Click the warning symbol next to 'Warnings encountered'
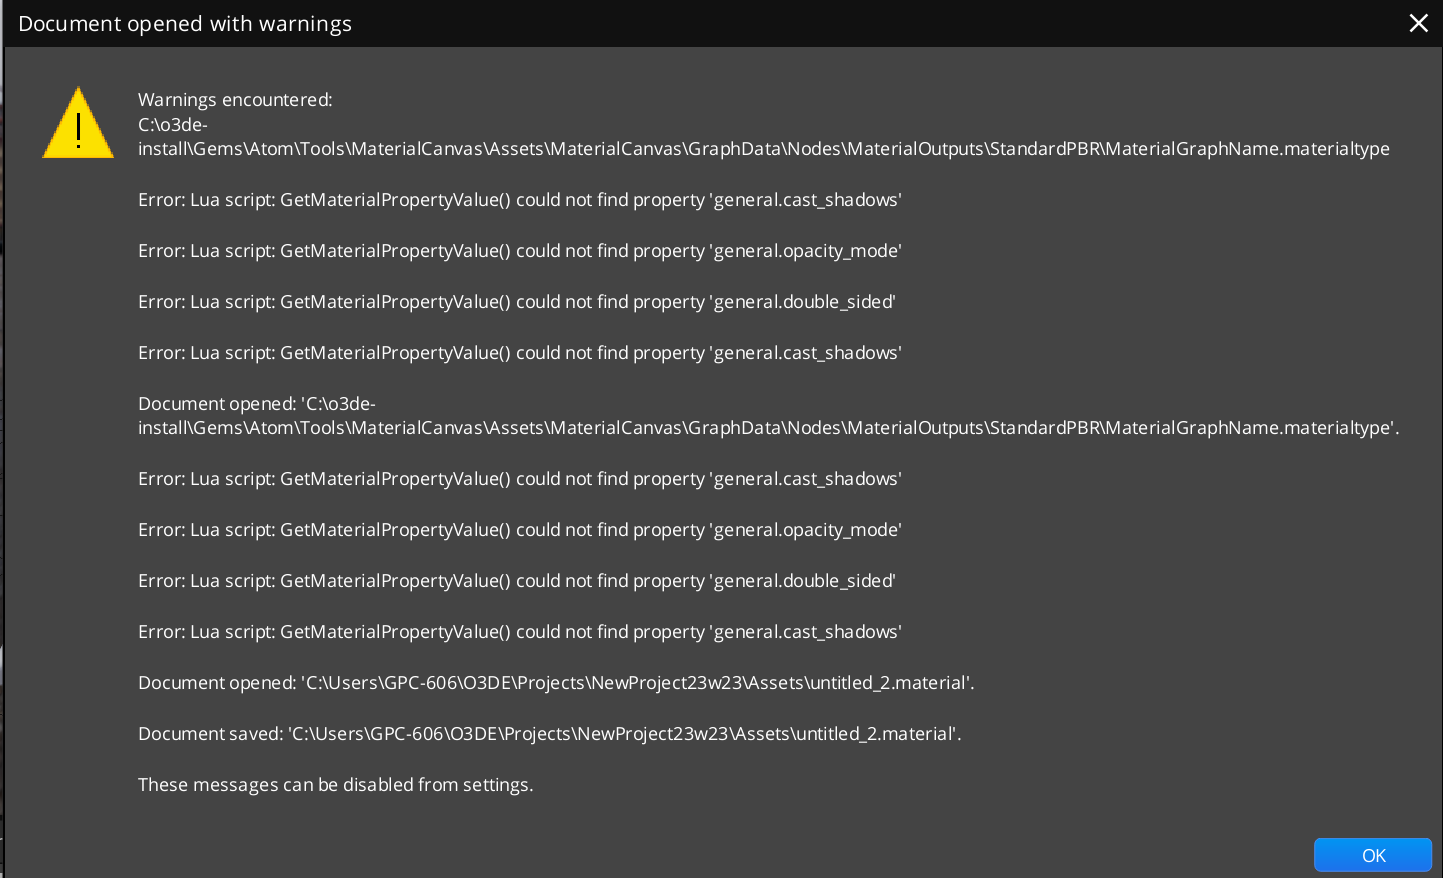 coord(78,122)
